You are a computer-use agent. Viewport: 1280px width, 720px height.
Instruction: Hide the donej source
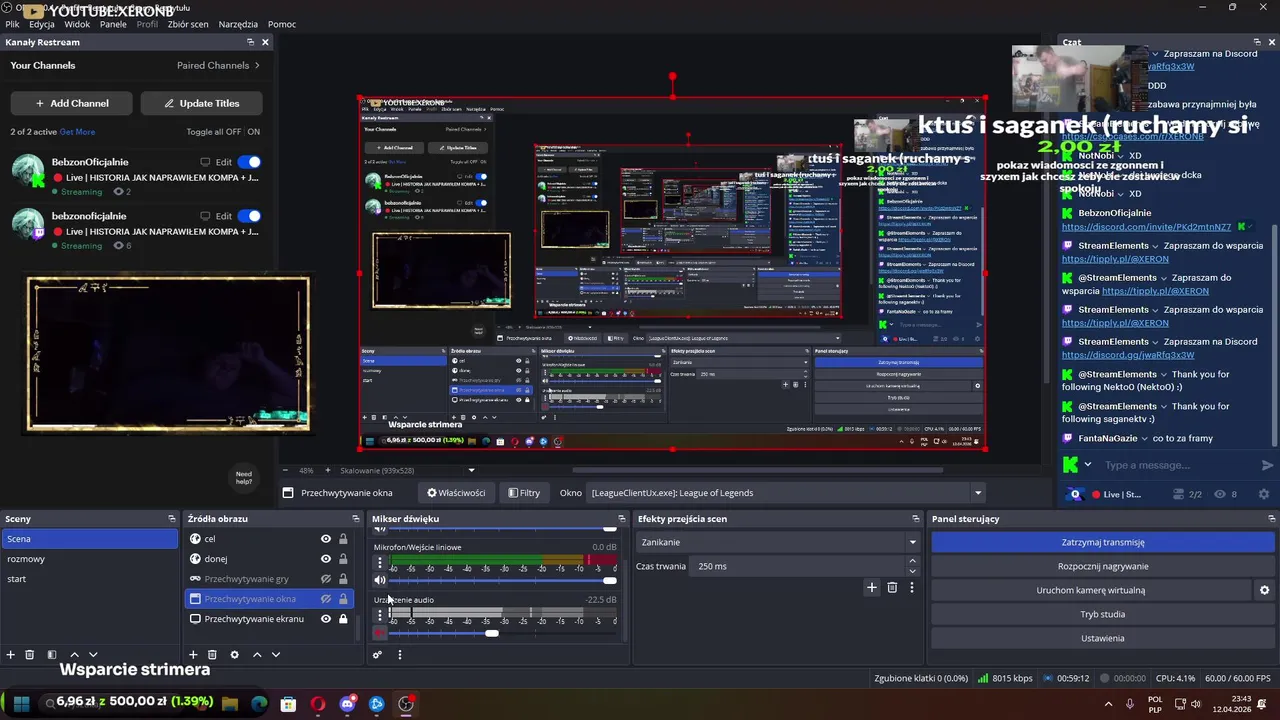pos(325,559)
